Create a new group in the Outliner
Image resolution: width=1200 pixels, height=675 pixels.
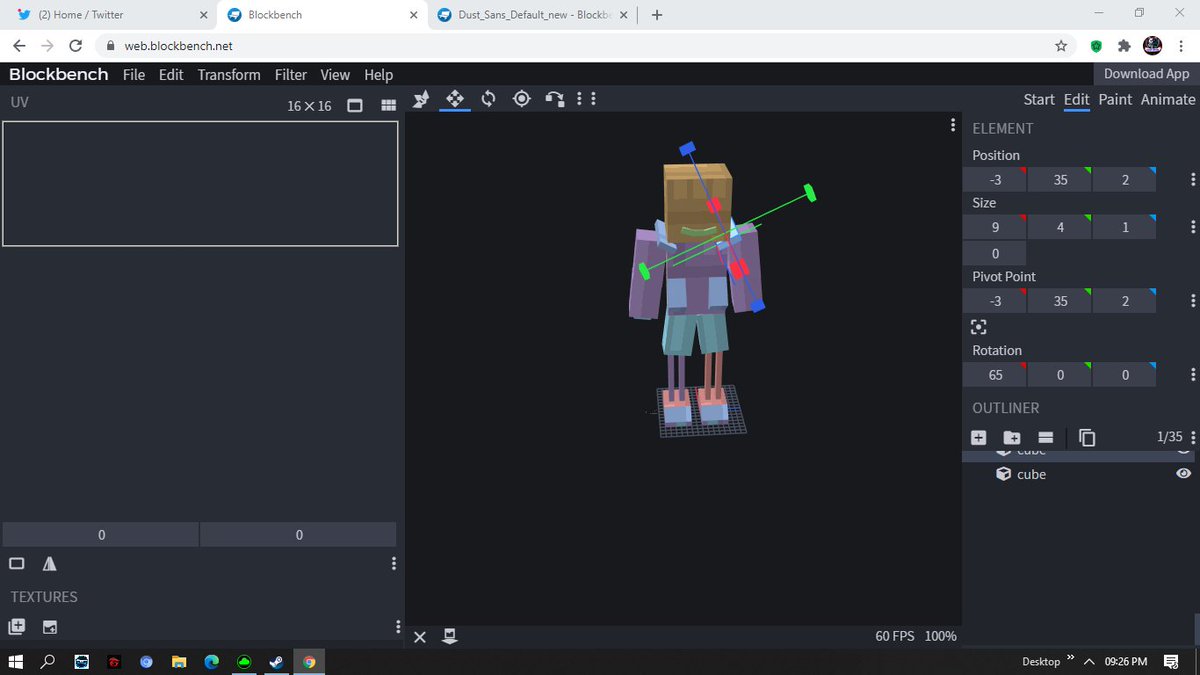point(1012,437)
